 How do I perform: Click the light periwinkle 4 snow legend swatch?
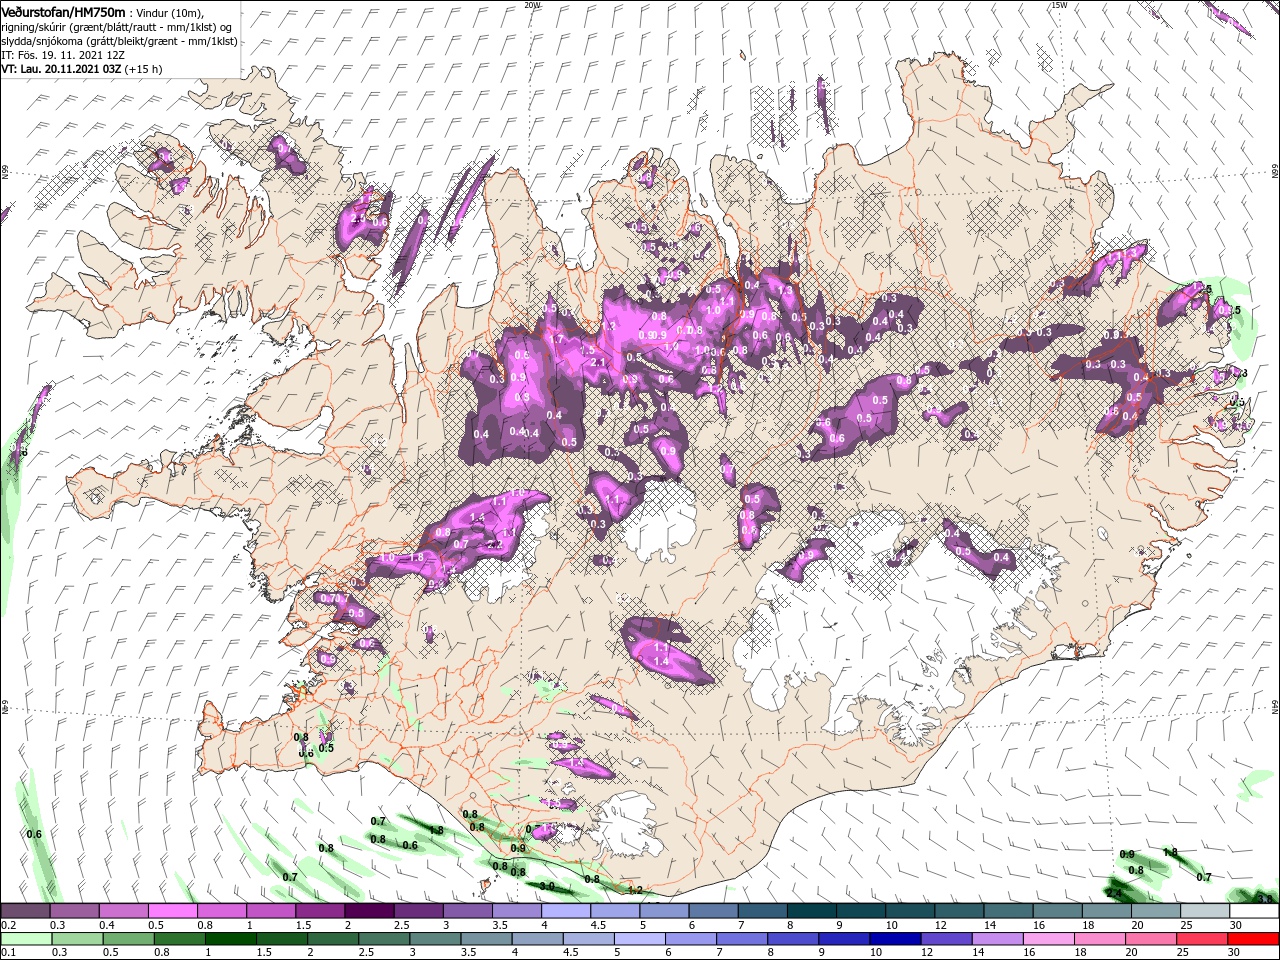click(x=566, y=911)
